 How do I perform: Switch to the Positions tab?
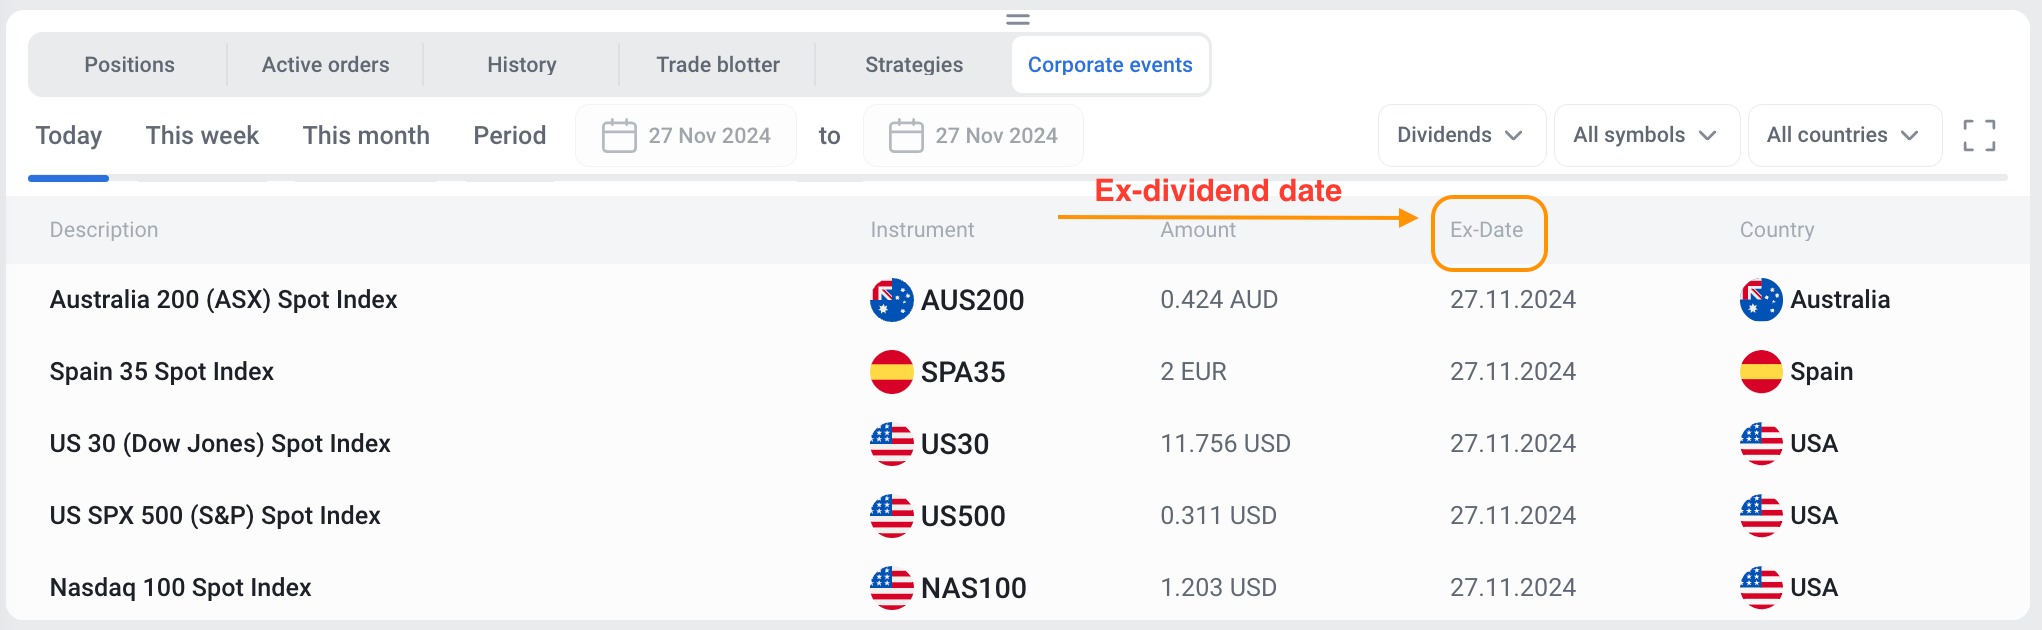(129, 65)
